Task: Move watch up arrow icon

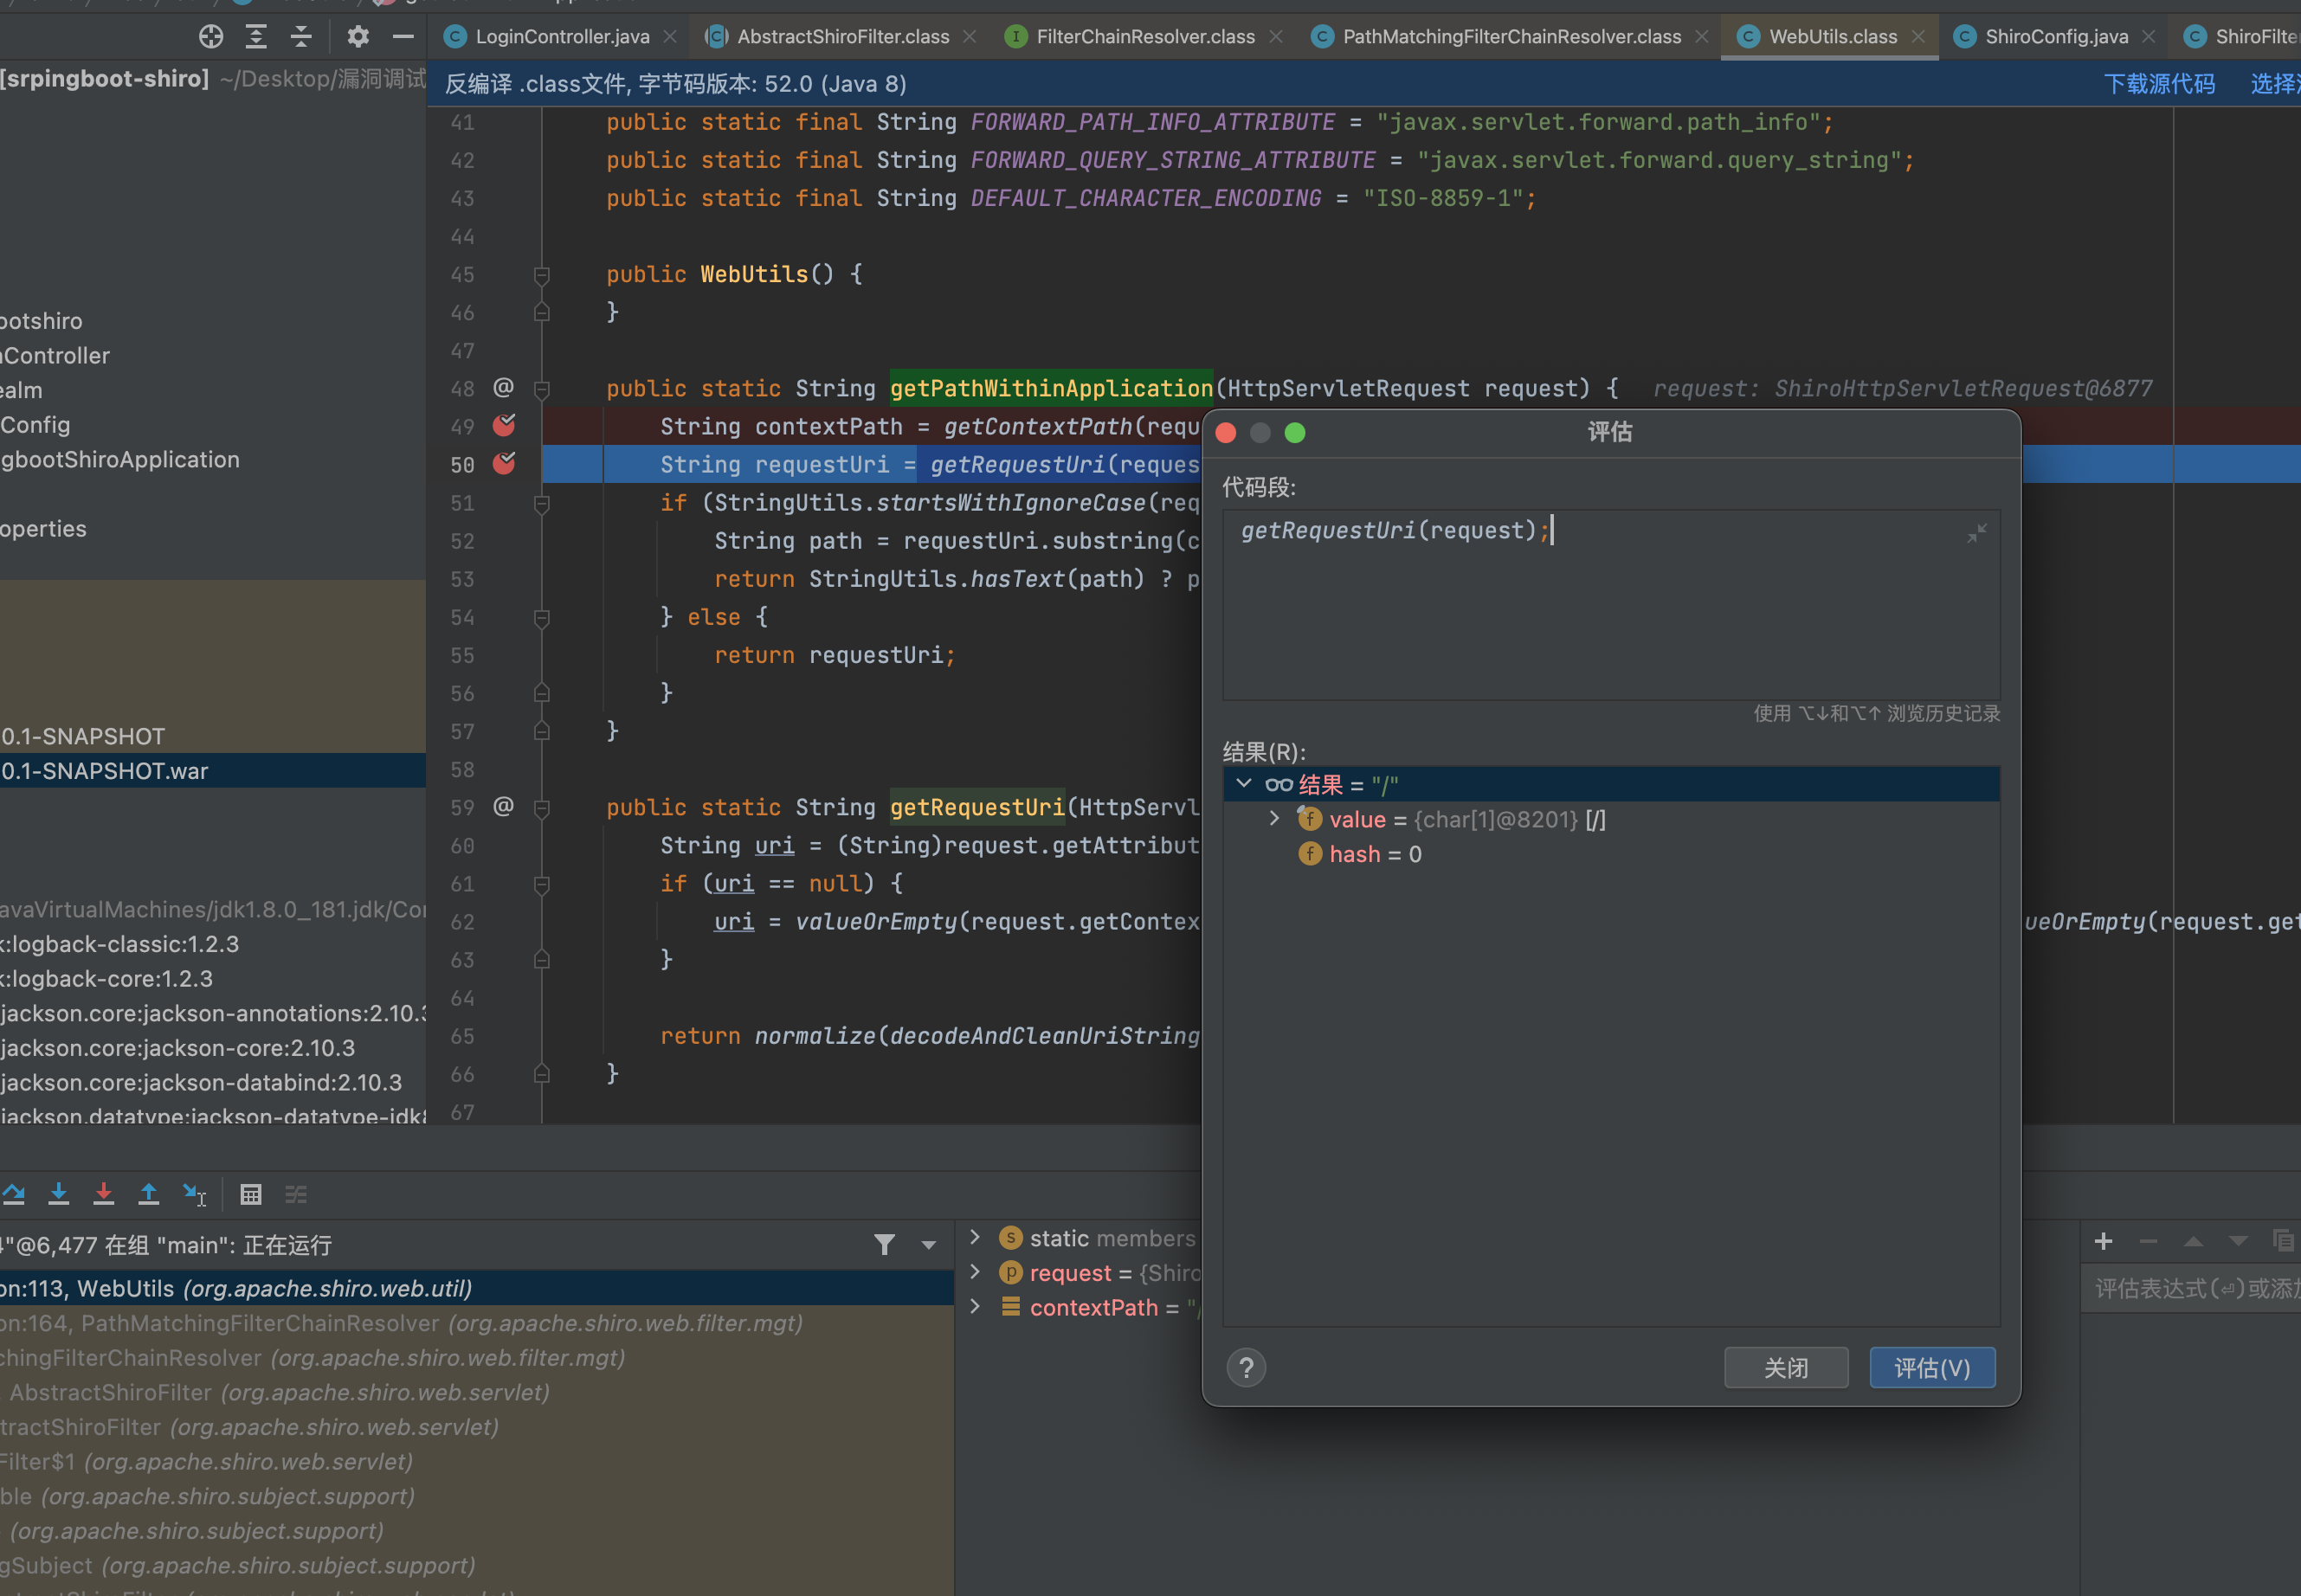Action: (x=2193, y=1241)
